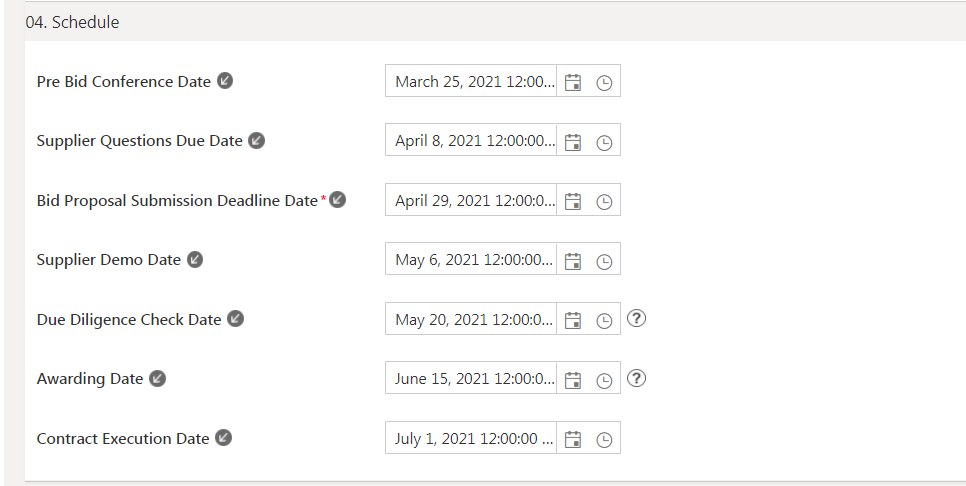Screen dimensions: 966x486
Task: Open calendar for Bid Proposal Submission Deadline
Action: click(x=573, y=202)
